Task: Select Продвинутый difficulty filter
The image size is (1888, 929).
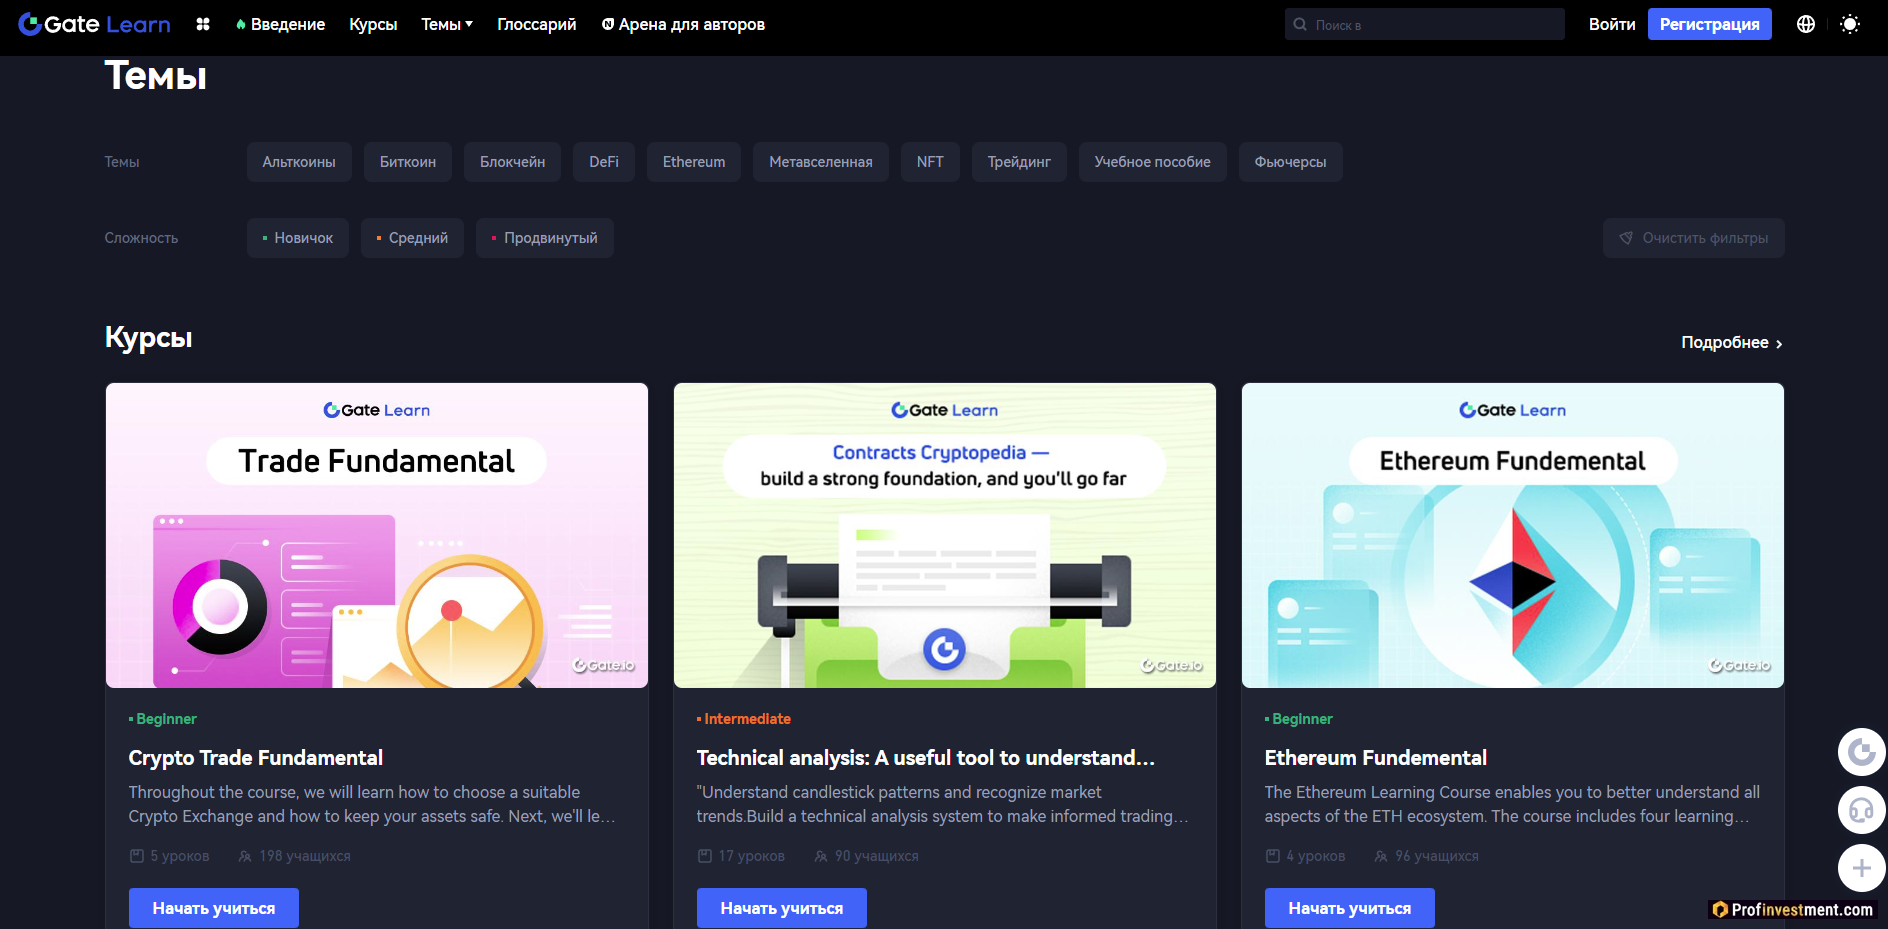Action: 545,238
